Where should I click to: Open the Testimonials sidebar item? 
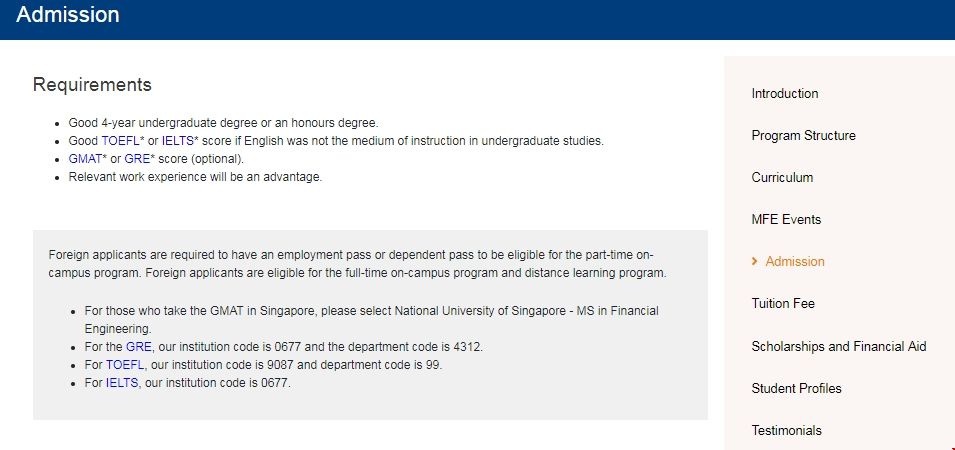tap(786, 430)
